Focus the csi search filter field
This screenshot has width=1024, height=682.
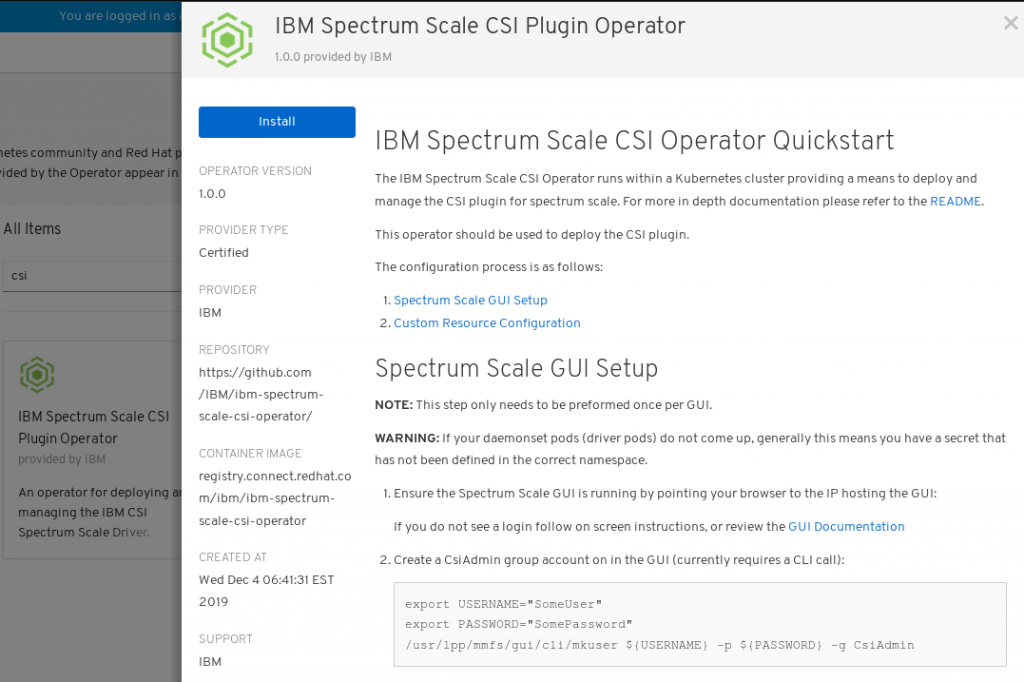[92, 276]
